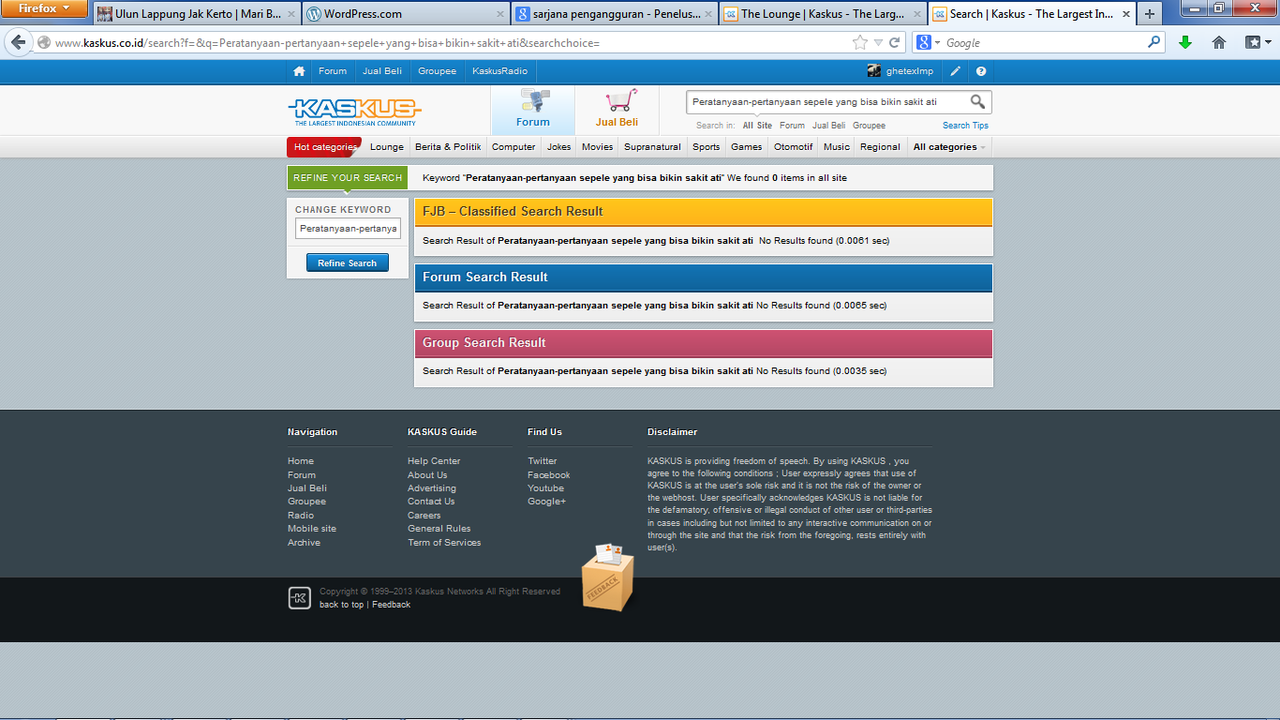Click the Feedback text link in footer
Image resolution: width=1280 pixels, height=720 pixels.
pos(391,605)
